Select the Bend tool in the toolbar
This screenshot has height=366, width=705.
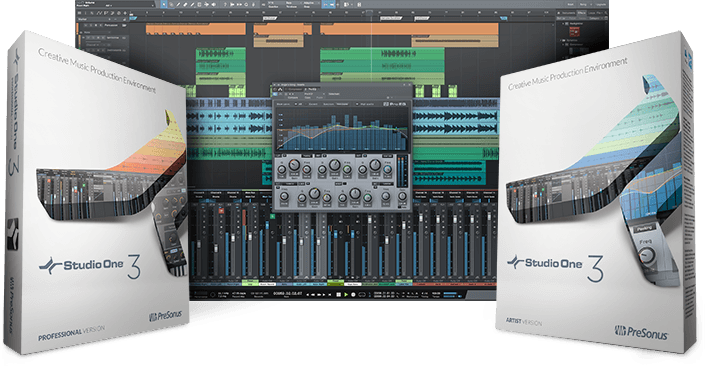[x=206, y=4]
